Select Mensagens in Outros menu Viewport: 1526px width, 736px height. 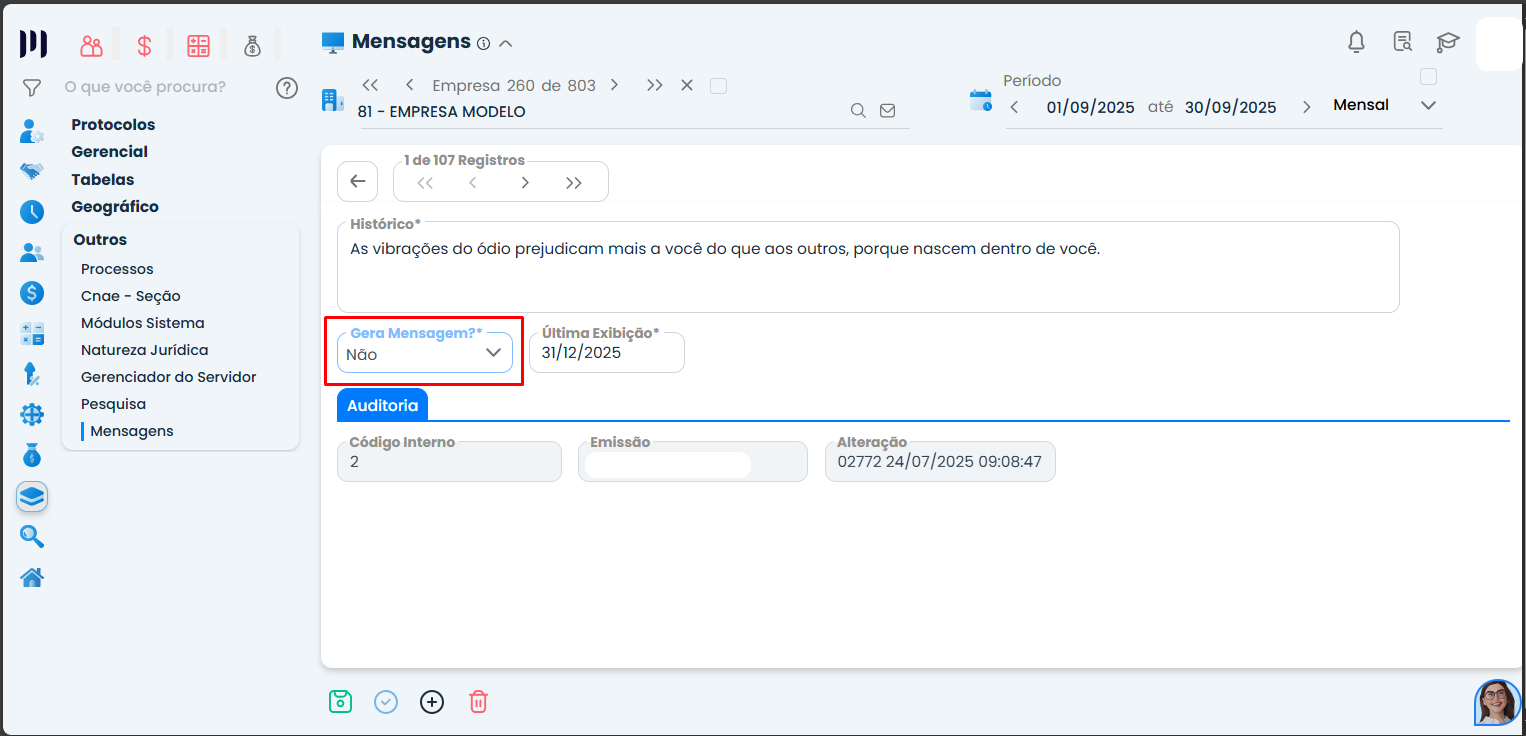click(132, 431)
